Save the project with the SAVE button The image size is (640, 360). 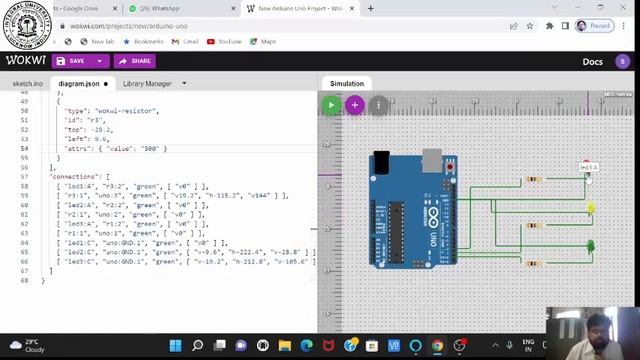(x=71, y=61)
